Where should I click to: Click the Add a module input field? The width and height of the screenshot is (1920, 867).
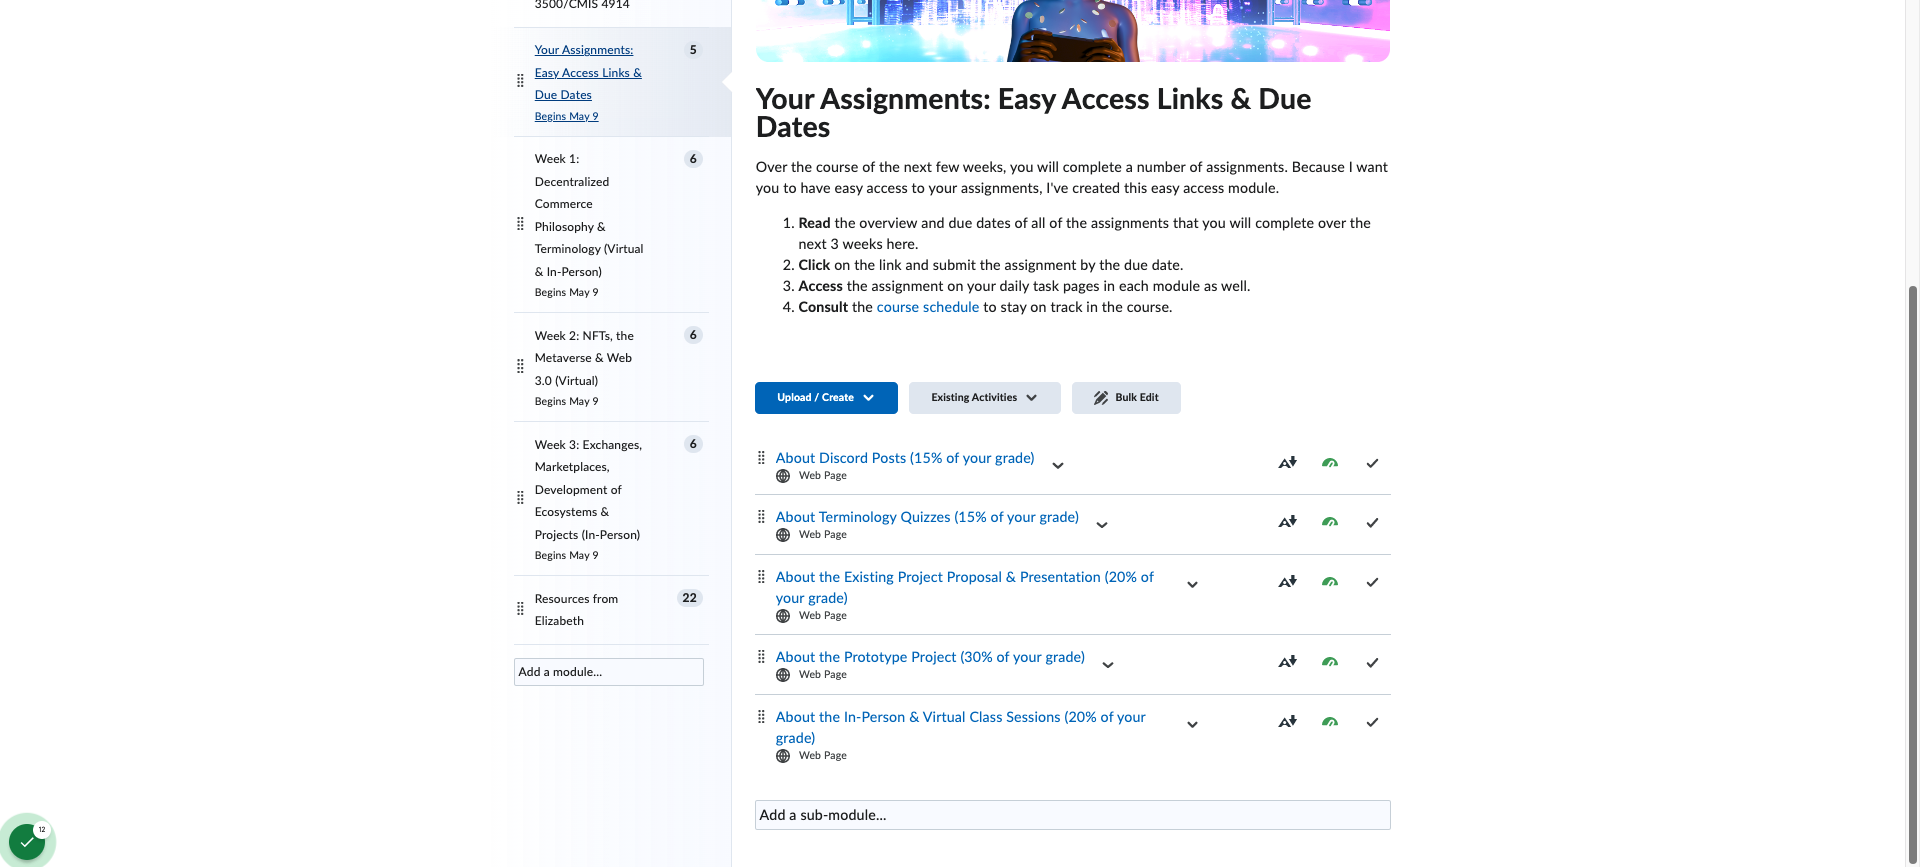click(609, 672)
